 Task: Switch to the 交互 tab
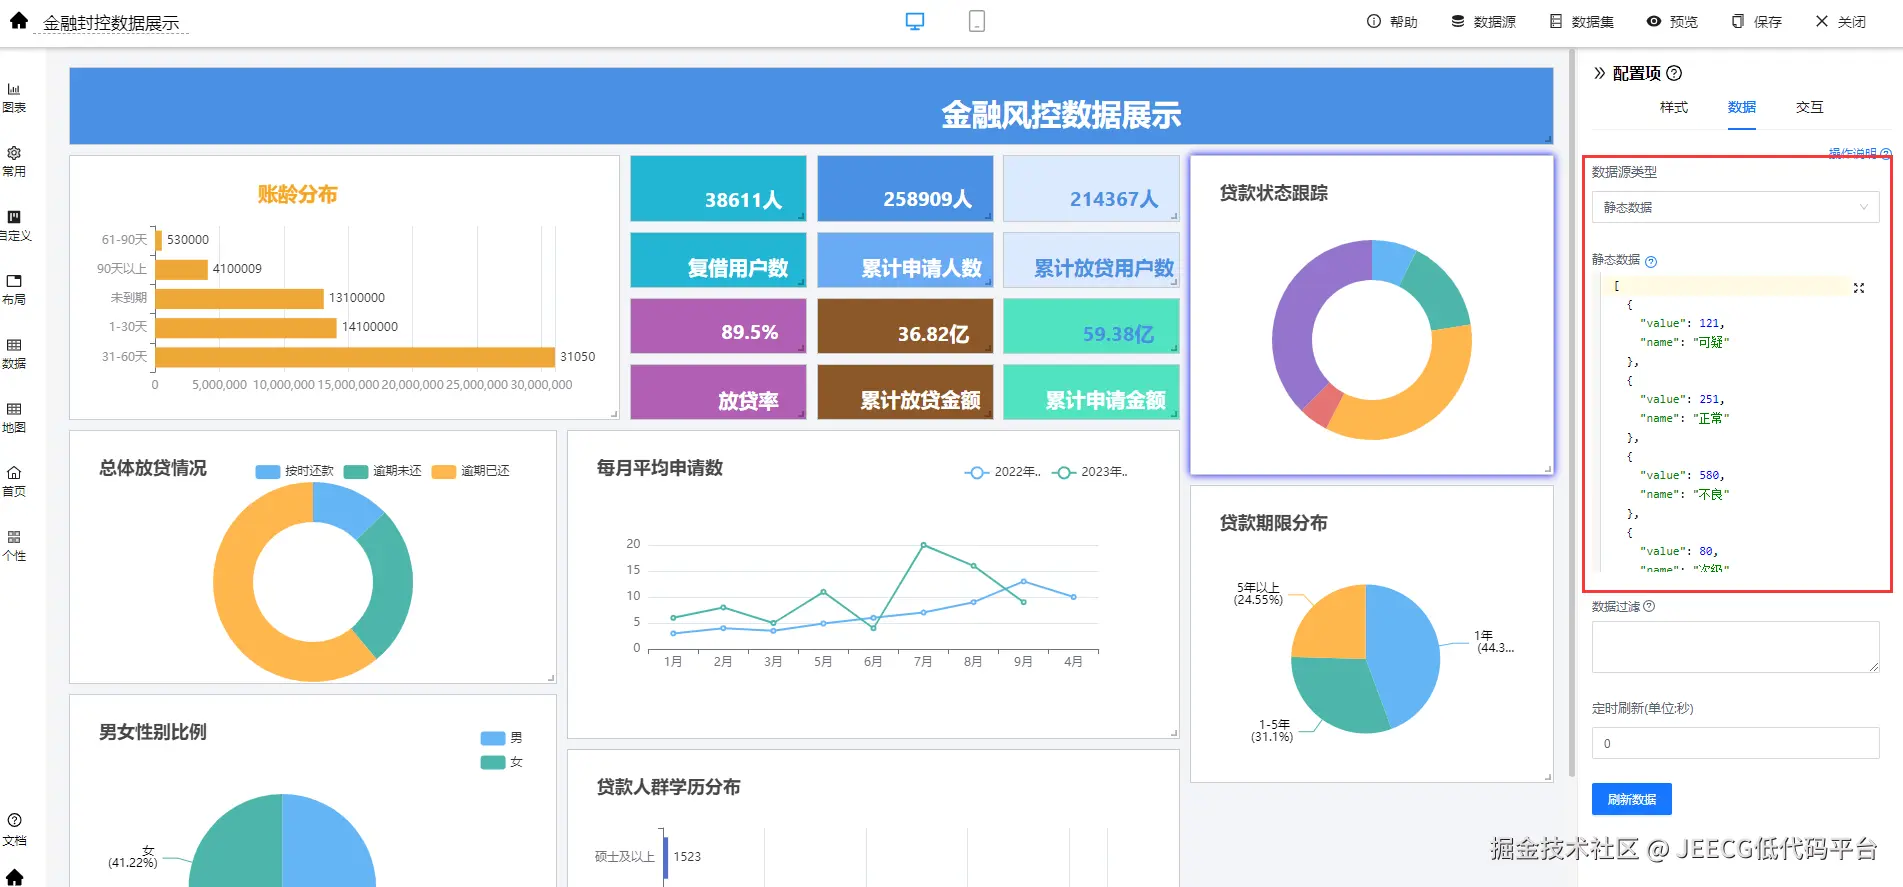[x=1809, y=107]
